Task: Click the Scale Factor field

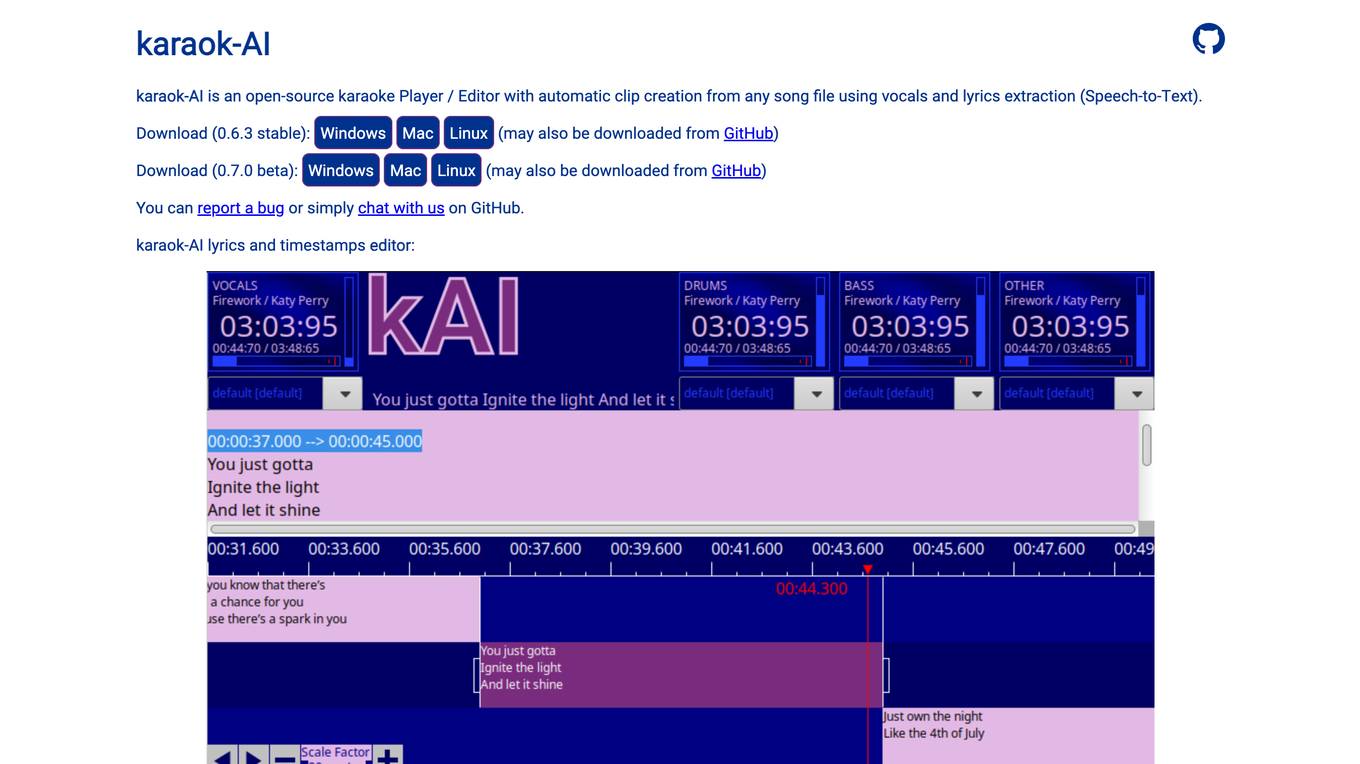Action: [x=336, y=755]
